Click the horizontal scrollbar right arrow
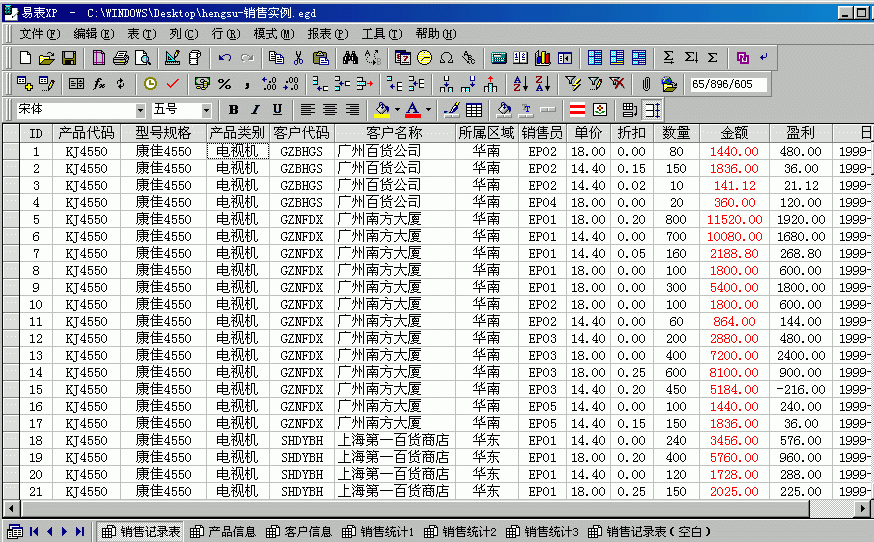Screen dimensions: 874x542 (863, 509)
